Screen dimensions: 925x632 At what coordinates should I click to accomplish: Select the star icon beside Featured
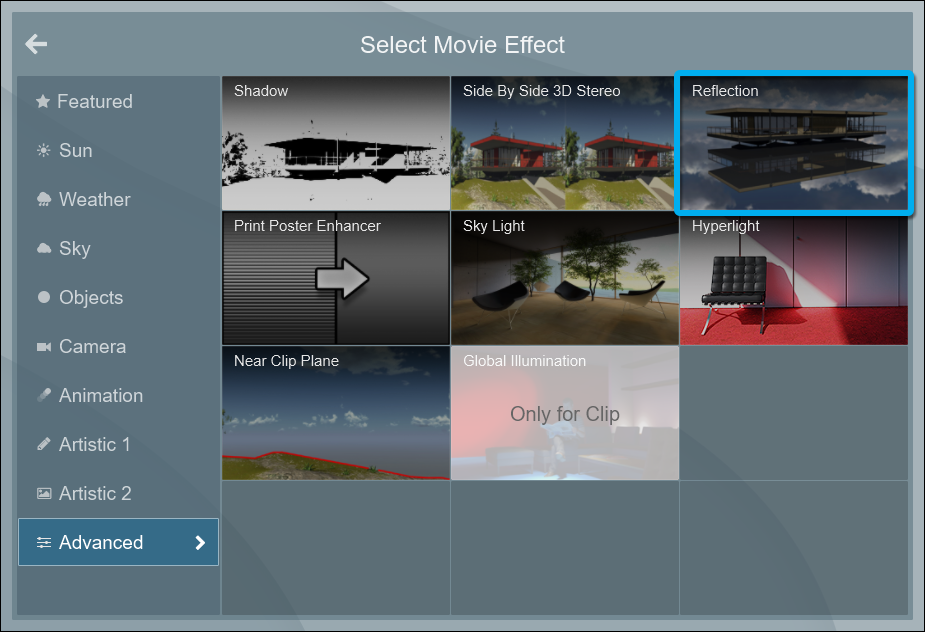(43, 102)
